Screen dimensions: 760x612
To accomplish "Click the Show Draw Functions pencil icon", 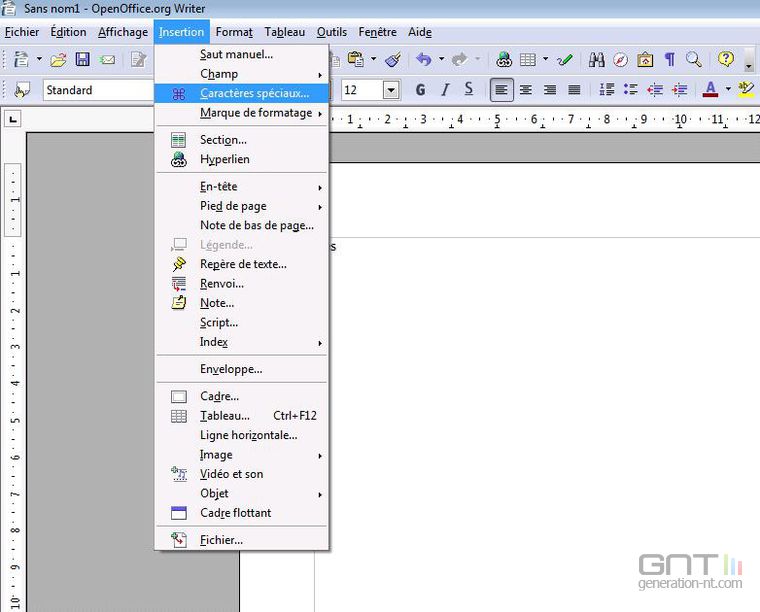I will (x=565, y=60).
